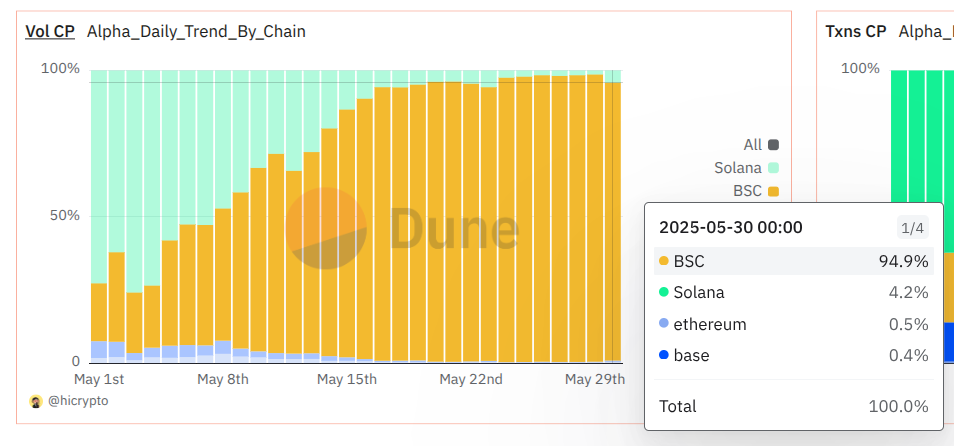The height and width of the screenshot is (446, 954).
Task: Click the Alpha_Daily_Trend_By_Chain query name
Action: pos(196,31)
